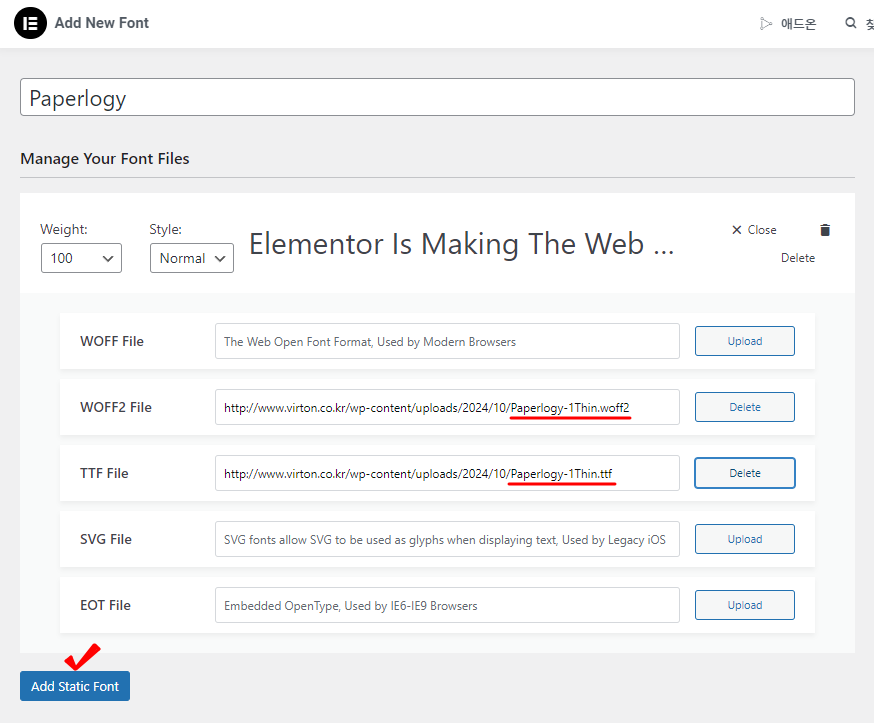This screenshot has height=723, width=874.
Task: Click the play triangle icon beside 애드온
Action: click(766, 23)
